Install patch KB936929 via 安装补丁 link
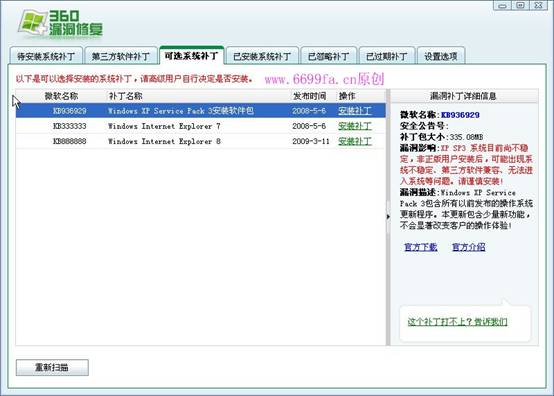The width and height of the screenshot is (554, 396). [x=355, y=111]
